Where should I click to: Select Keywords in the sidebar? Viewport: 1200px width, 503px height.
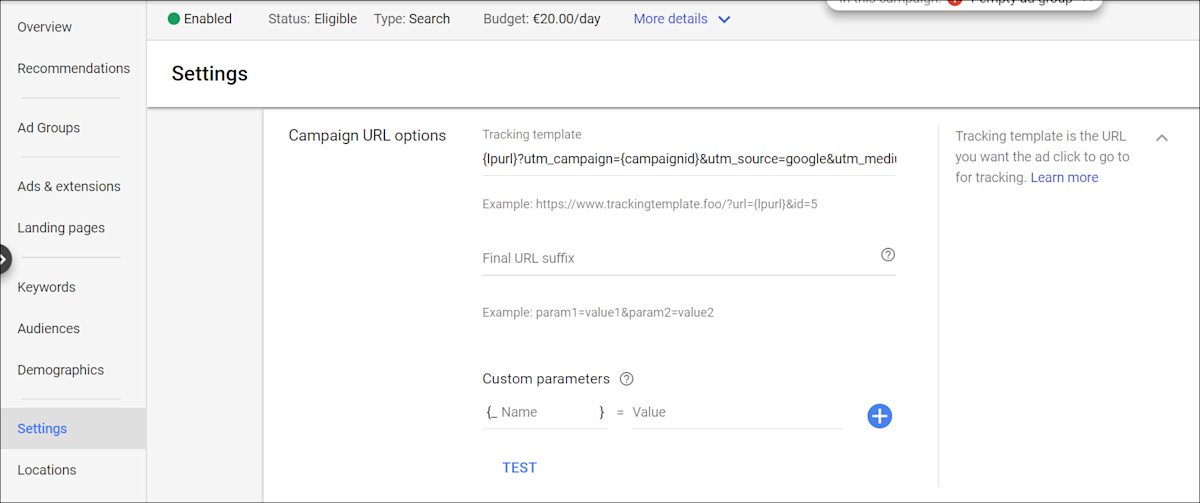46,287
